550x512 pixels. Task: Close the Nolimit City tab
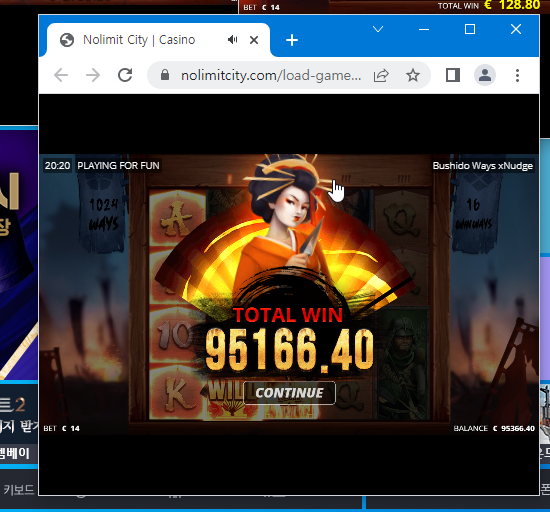pos(254,40)
